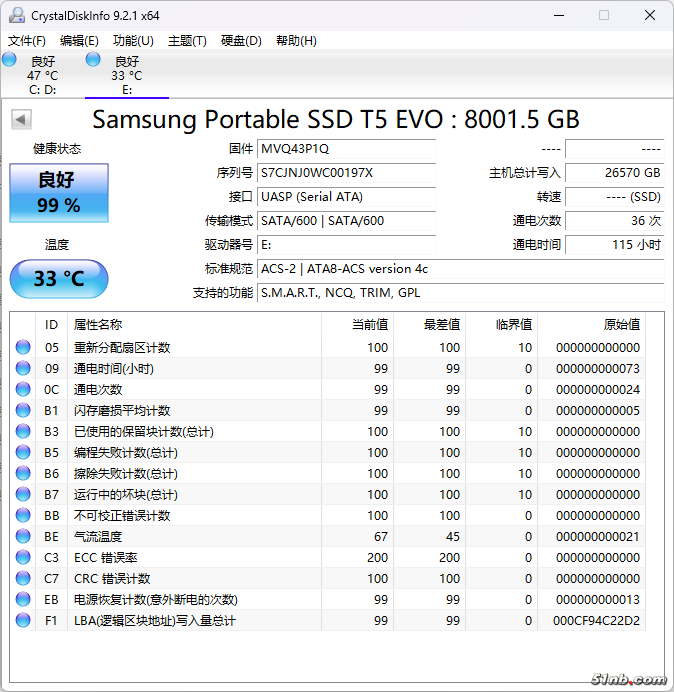Click status orb for ECC 错误率
The height and width of the screenshot is (692, 674).
(x=23, y=558)
